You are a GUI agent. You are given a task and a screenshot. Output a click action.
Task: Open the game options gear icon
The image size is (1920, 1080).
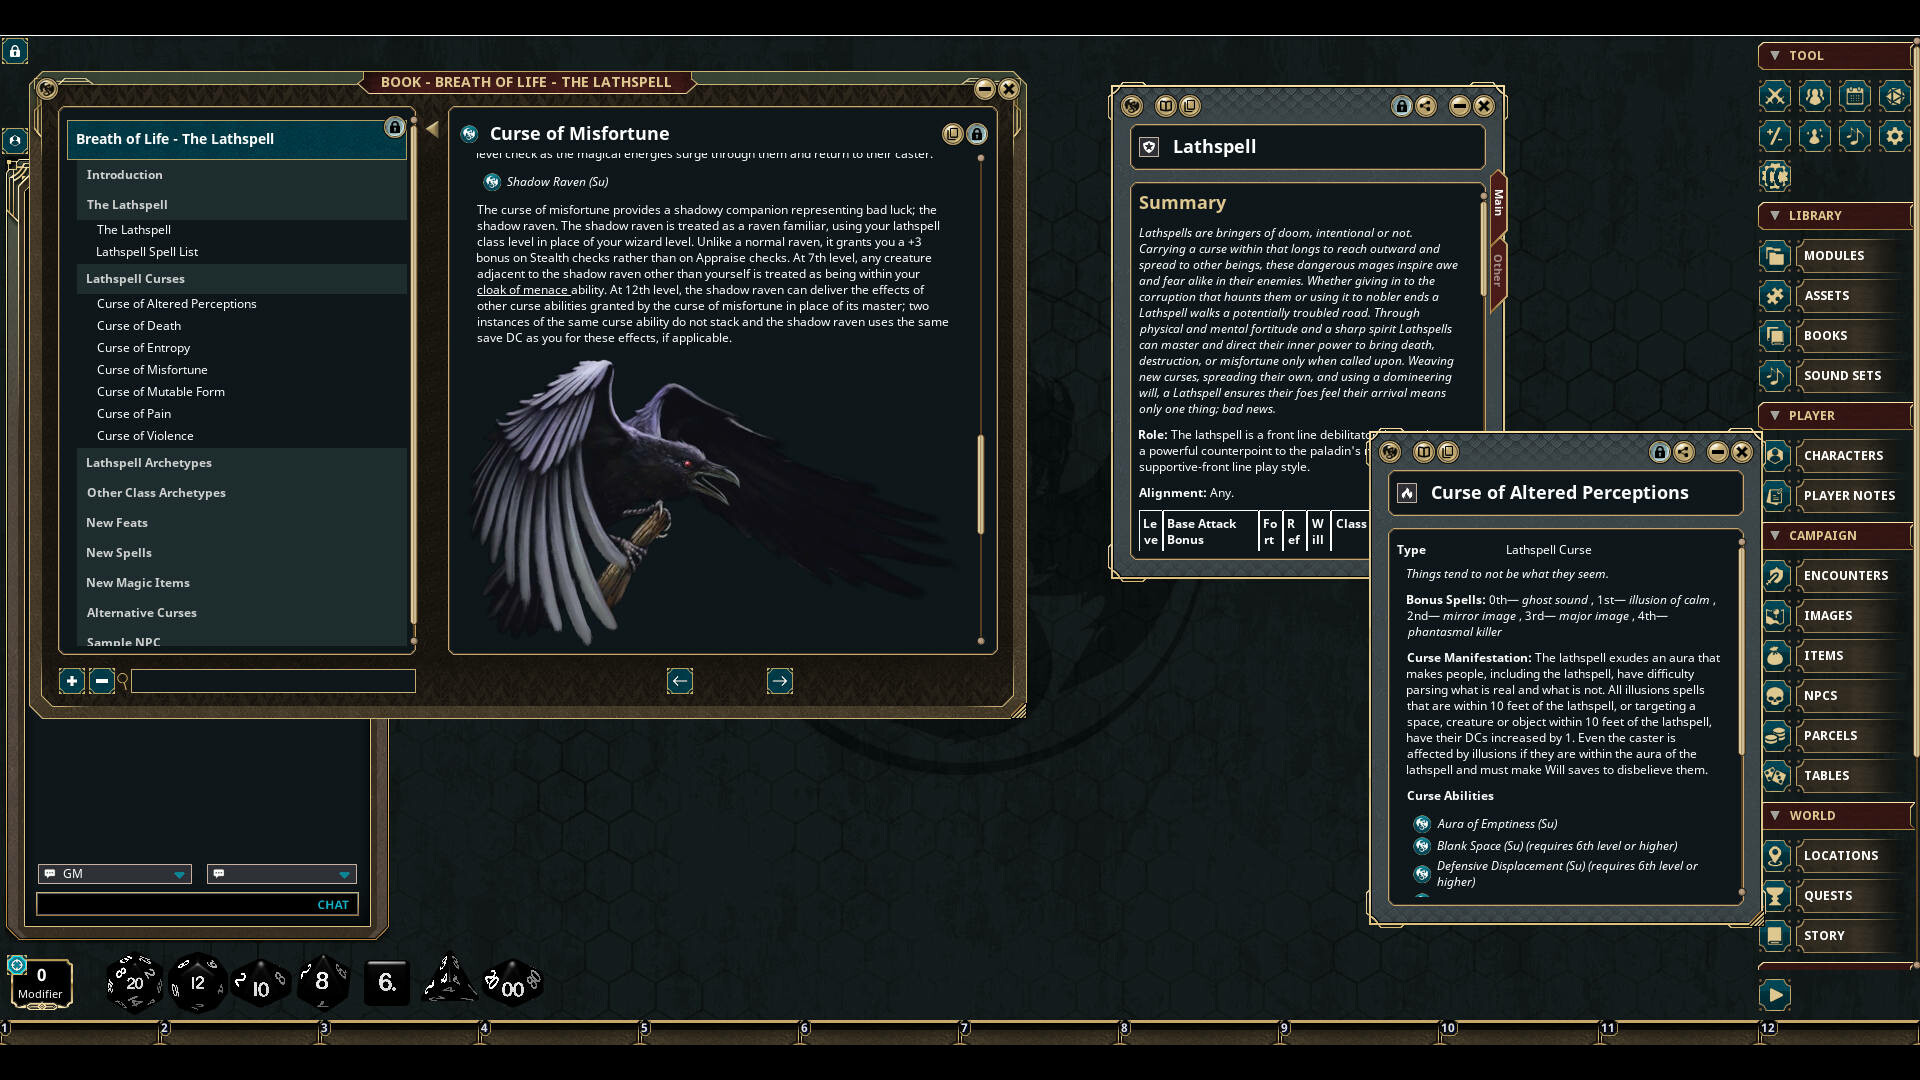point(1895,136)
